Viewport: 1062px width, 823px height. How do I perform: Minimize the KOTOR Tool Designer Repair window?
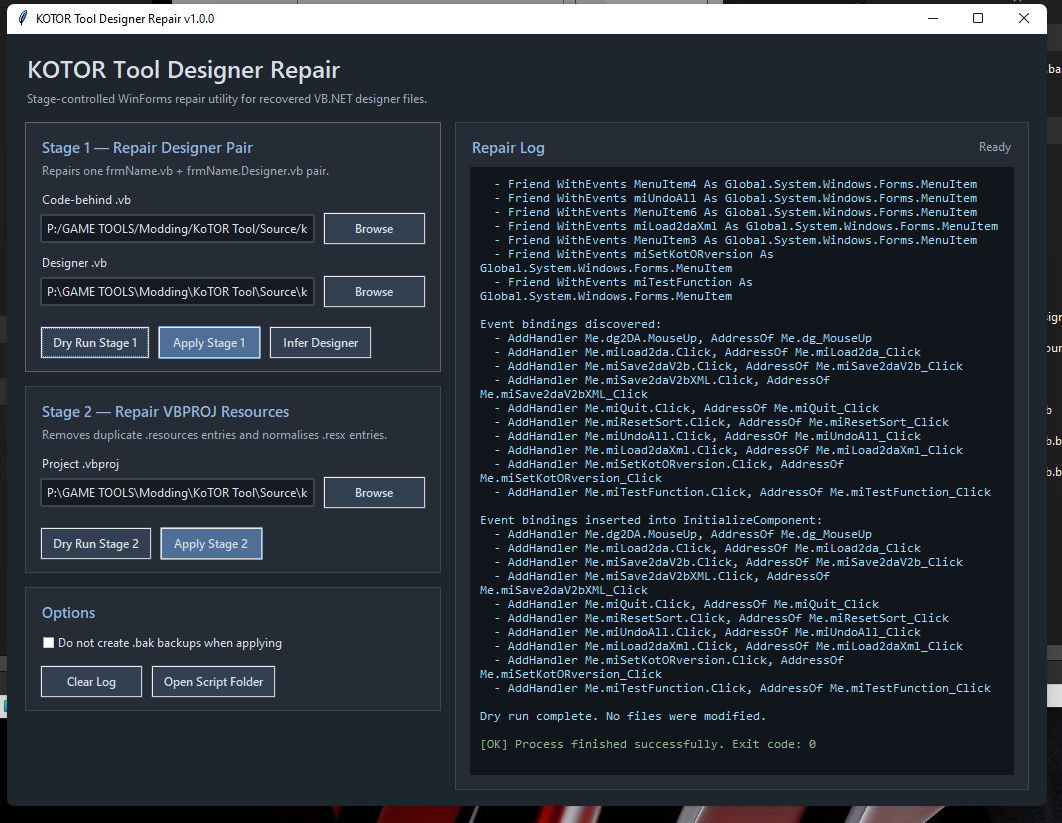(x=932, y=18)
